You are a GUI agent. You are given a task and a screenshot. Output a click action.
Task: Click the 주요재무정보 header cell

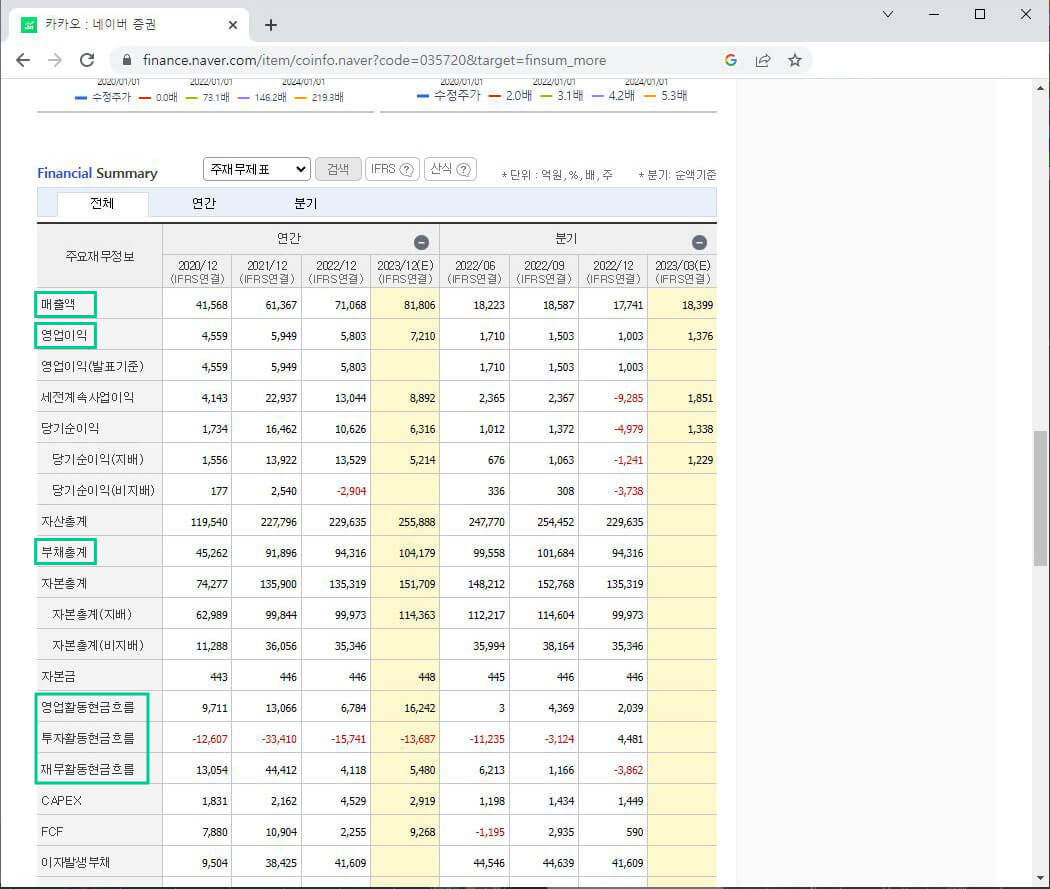point(100,256)
